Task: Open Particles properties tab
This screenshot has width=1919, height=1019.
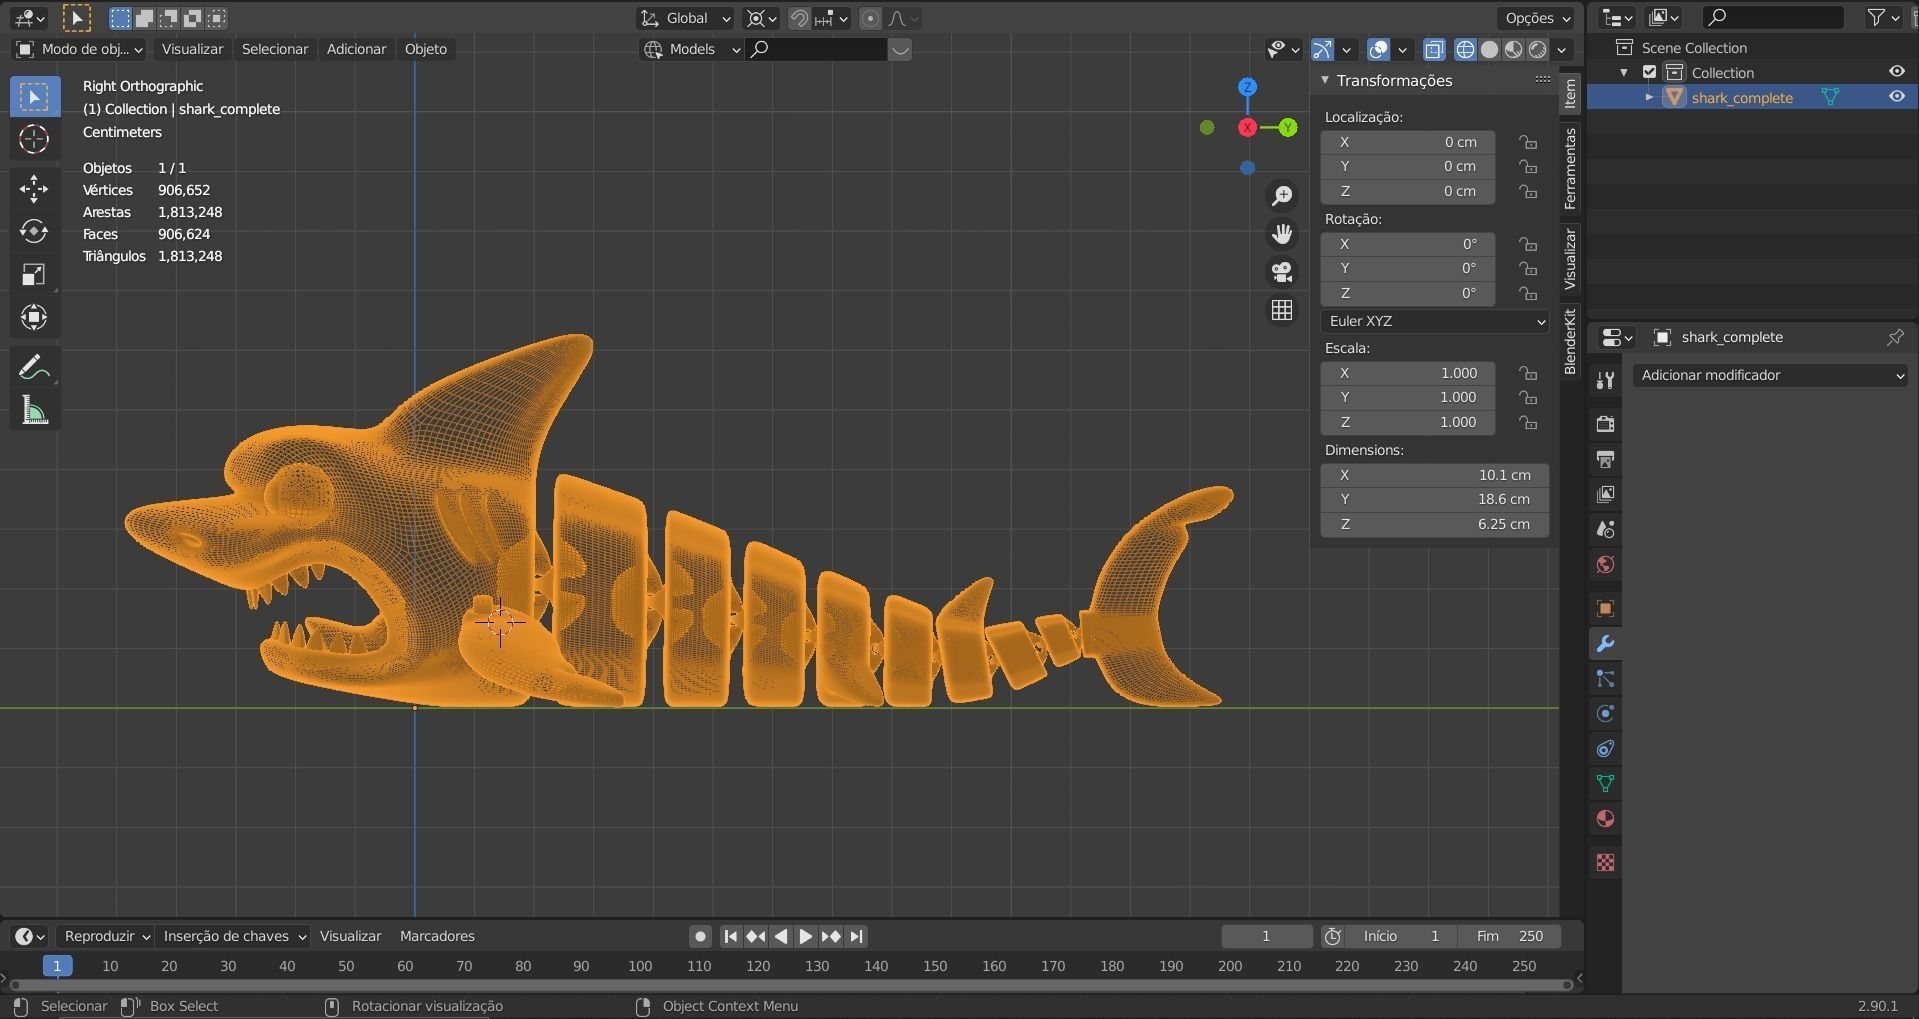Action: point(1605,678)
